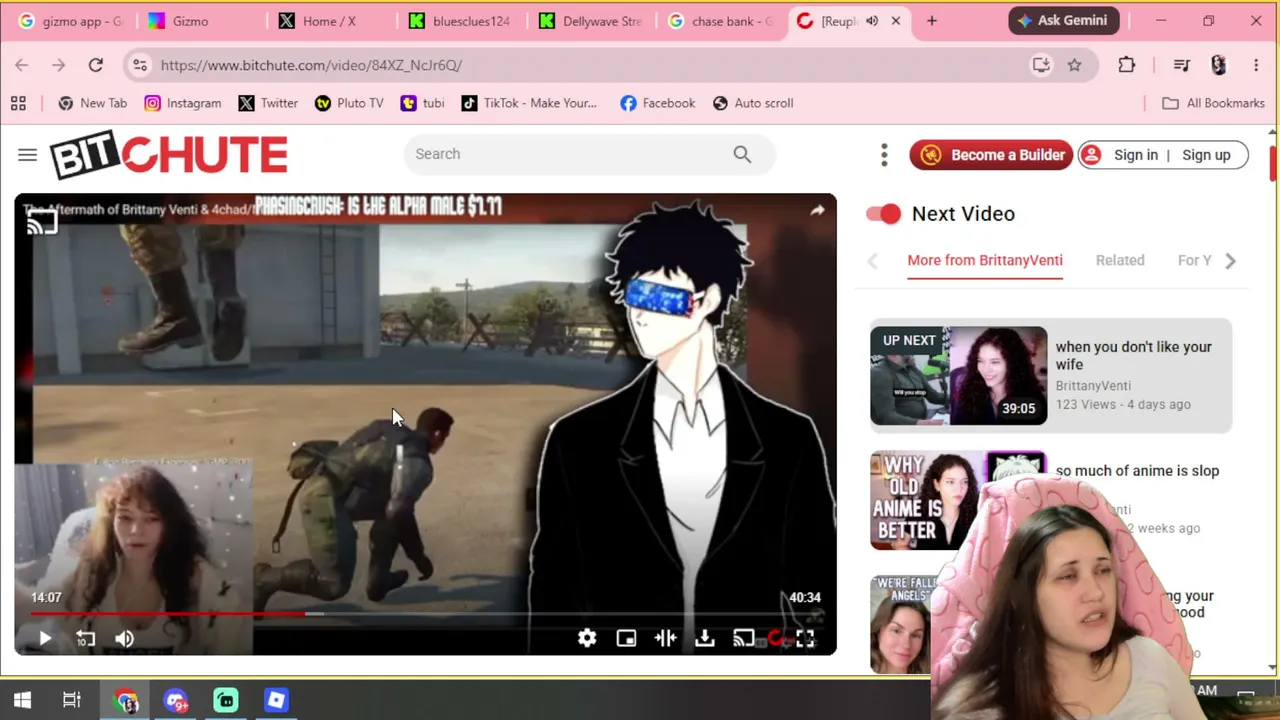
Task: Open the Auto scroll bookmark
Action: point(753,103)
